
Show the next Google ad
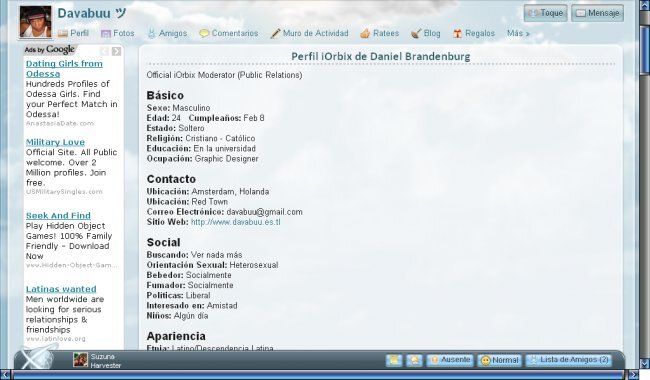click(116, 51)
